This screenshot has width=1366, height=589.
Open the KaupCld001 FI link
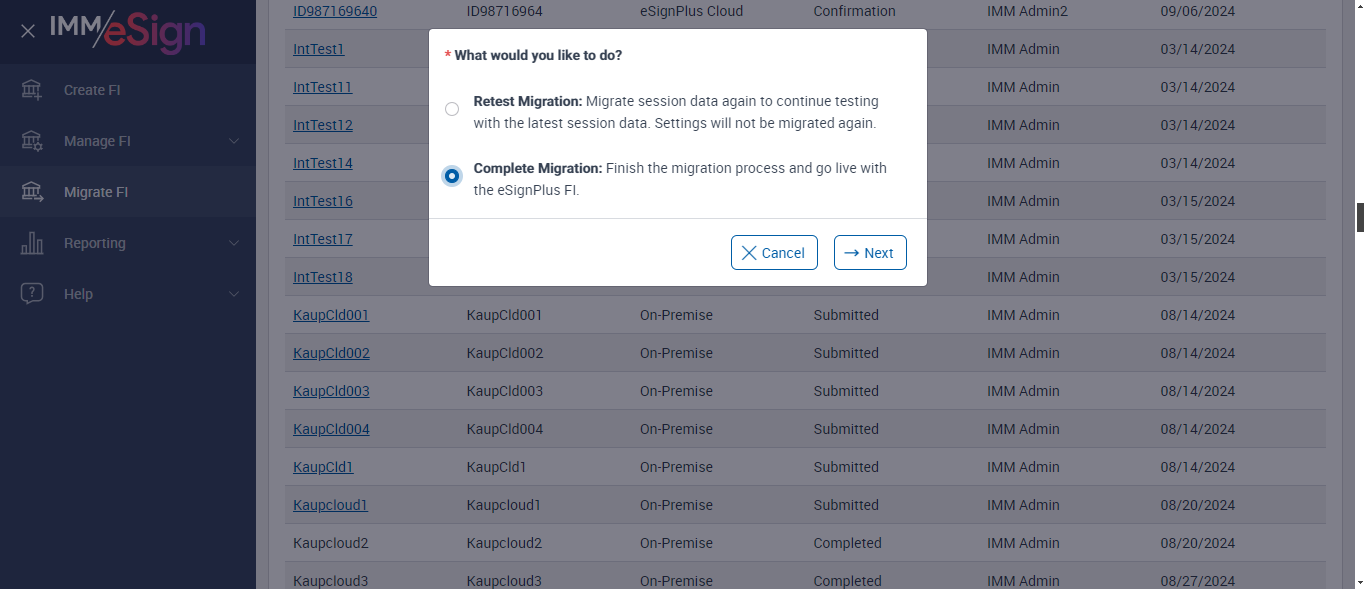(x=331, y=315)
